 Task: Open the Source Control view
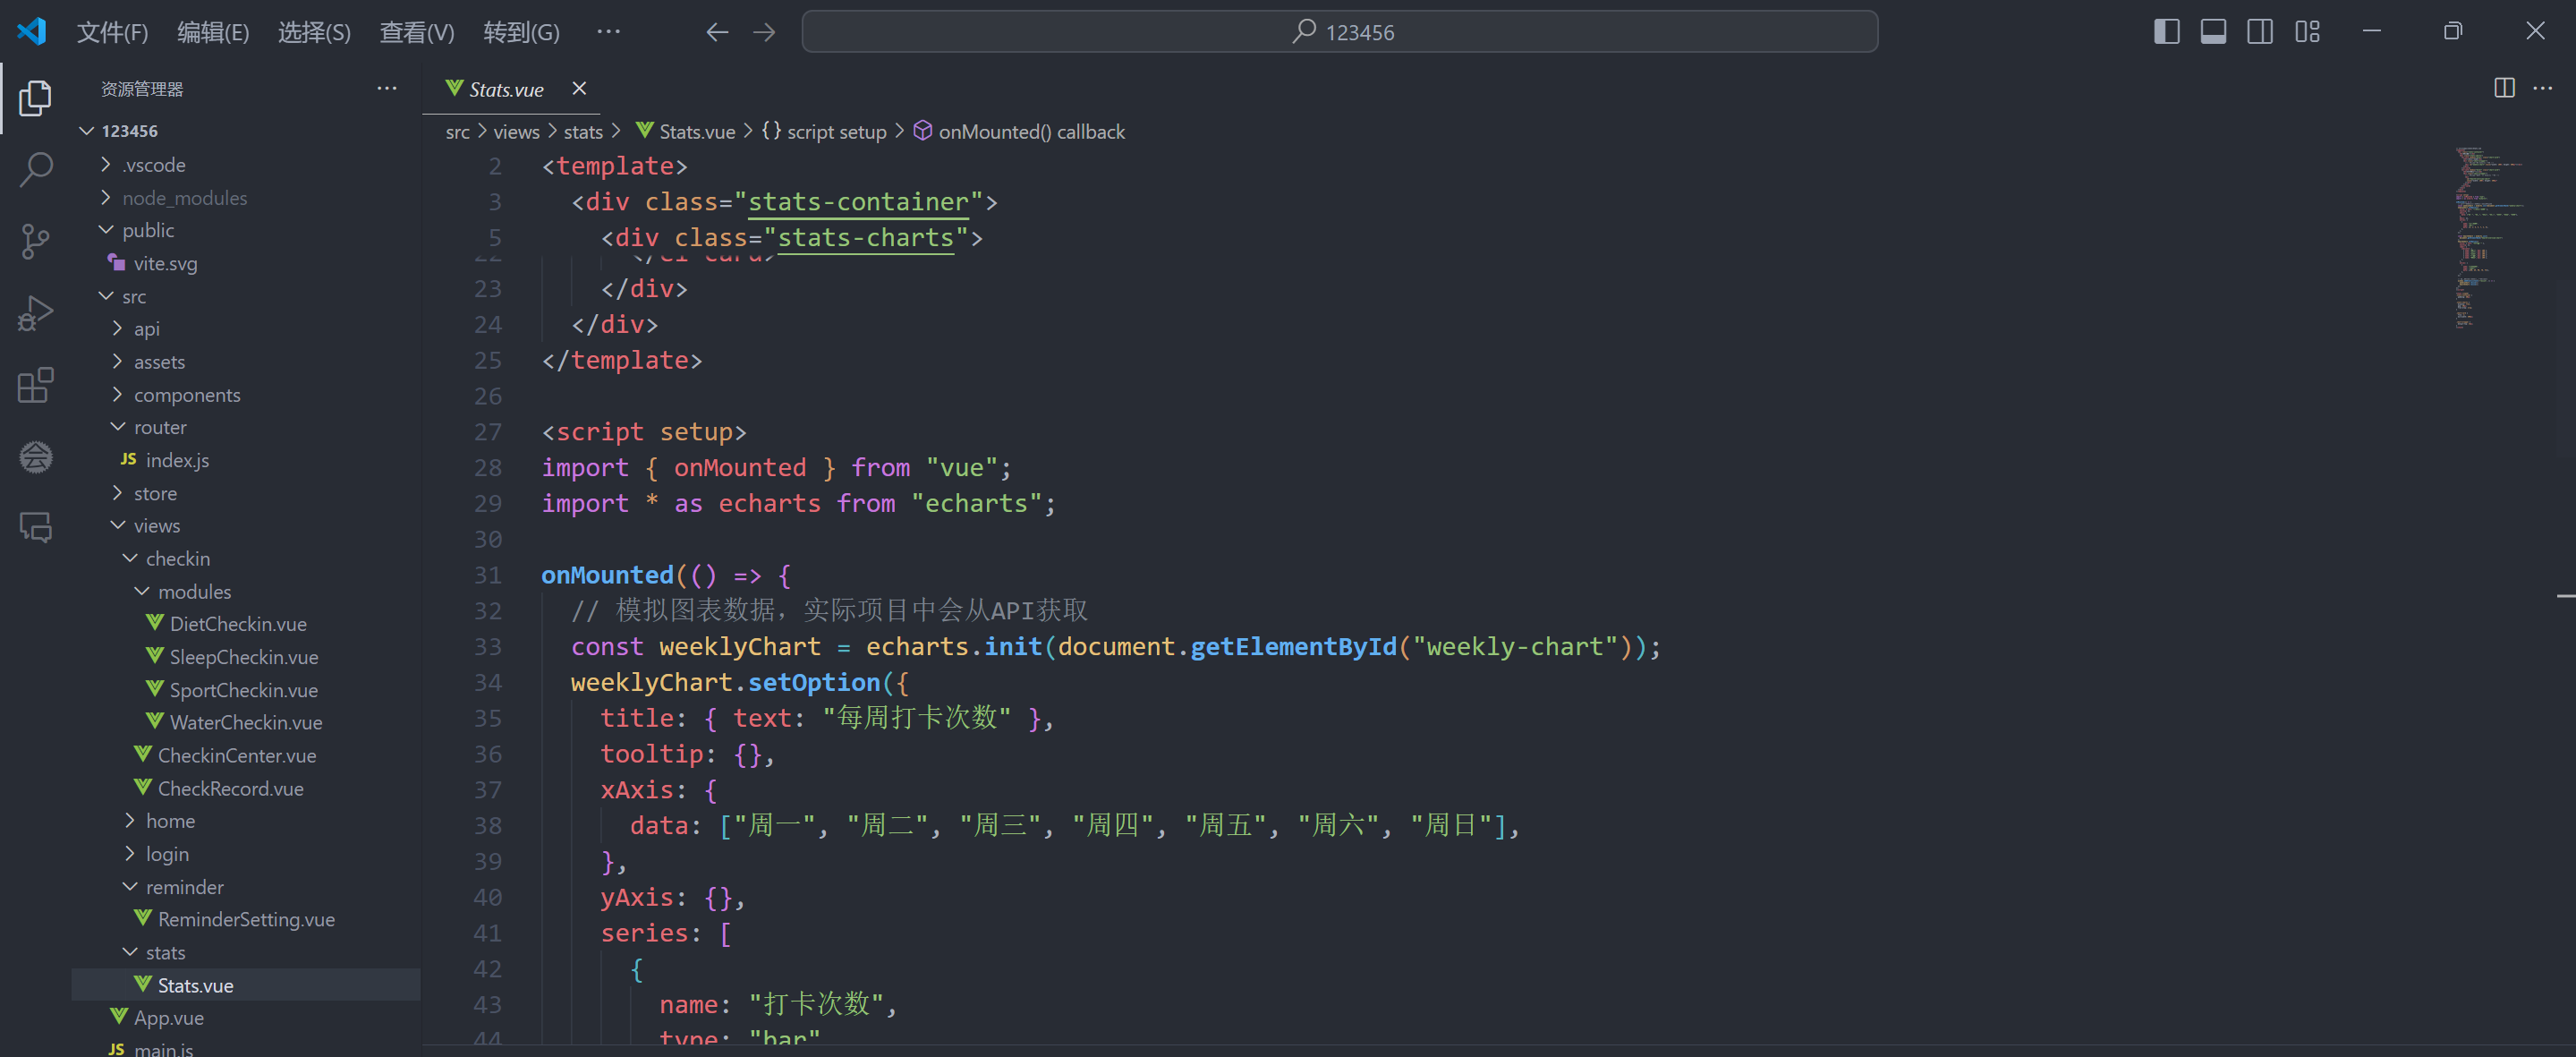coord(36,241)
